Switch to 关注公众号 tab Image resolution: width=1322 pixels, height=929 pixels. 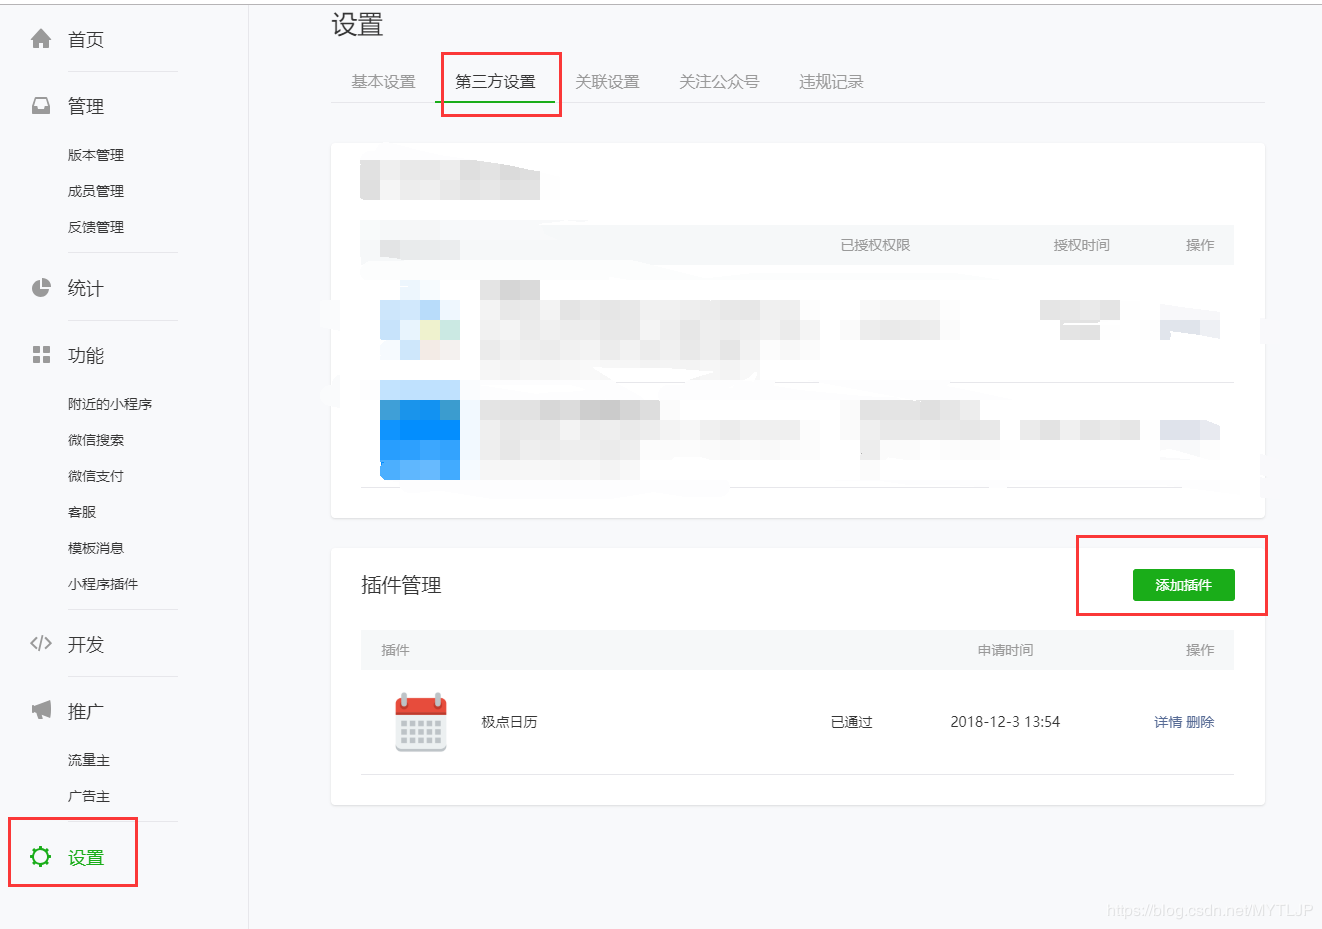[x=719, y=82]
